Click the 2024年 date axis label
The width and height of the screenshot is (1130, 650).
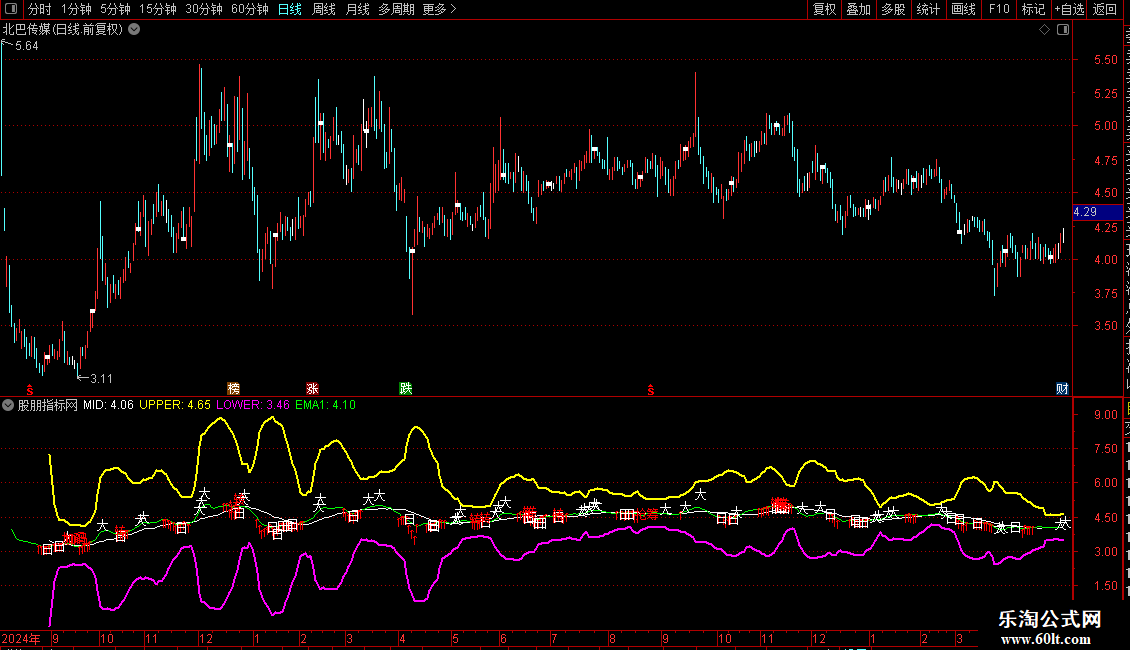tap(21, 638)
